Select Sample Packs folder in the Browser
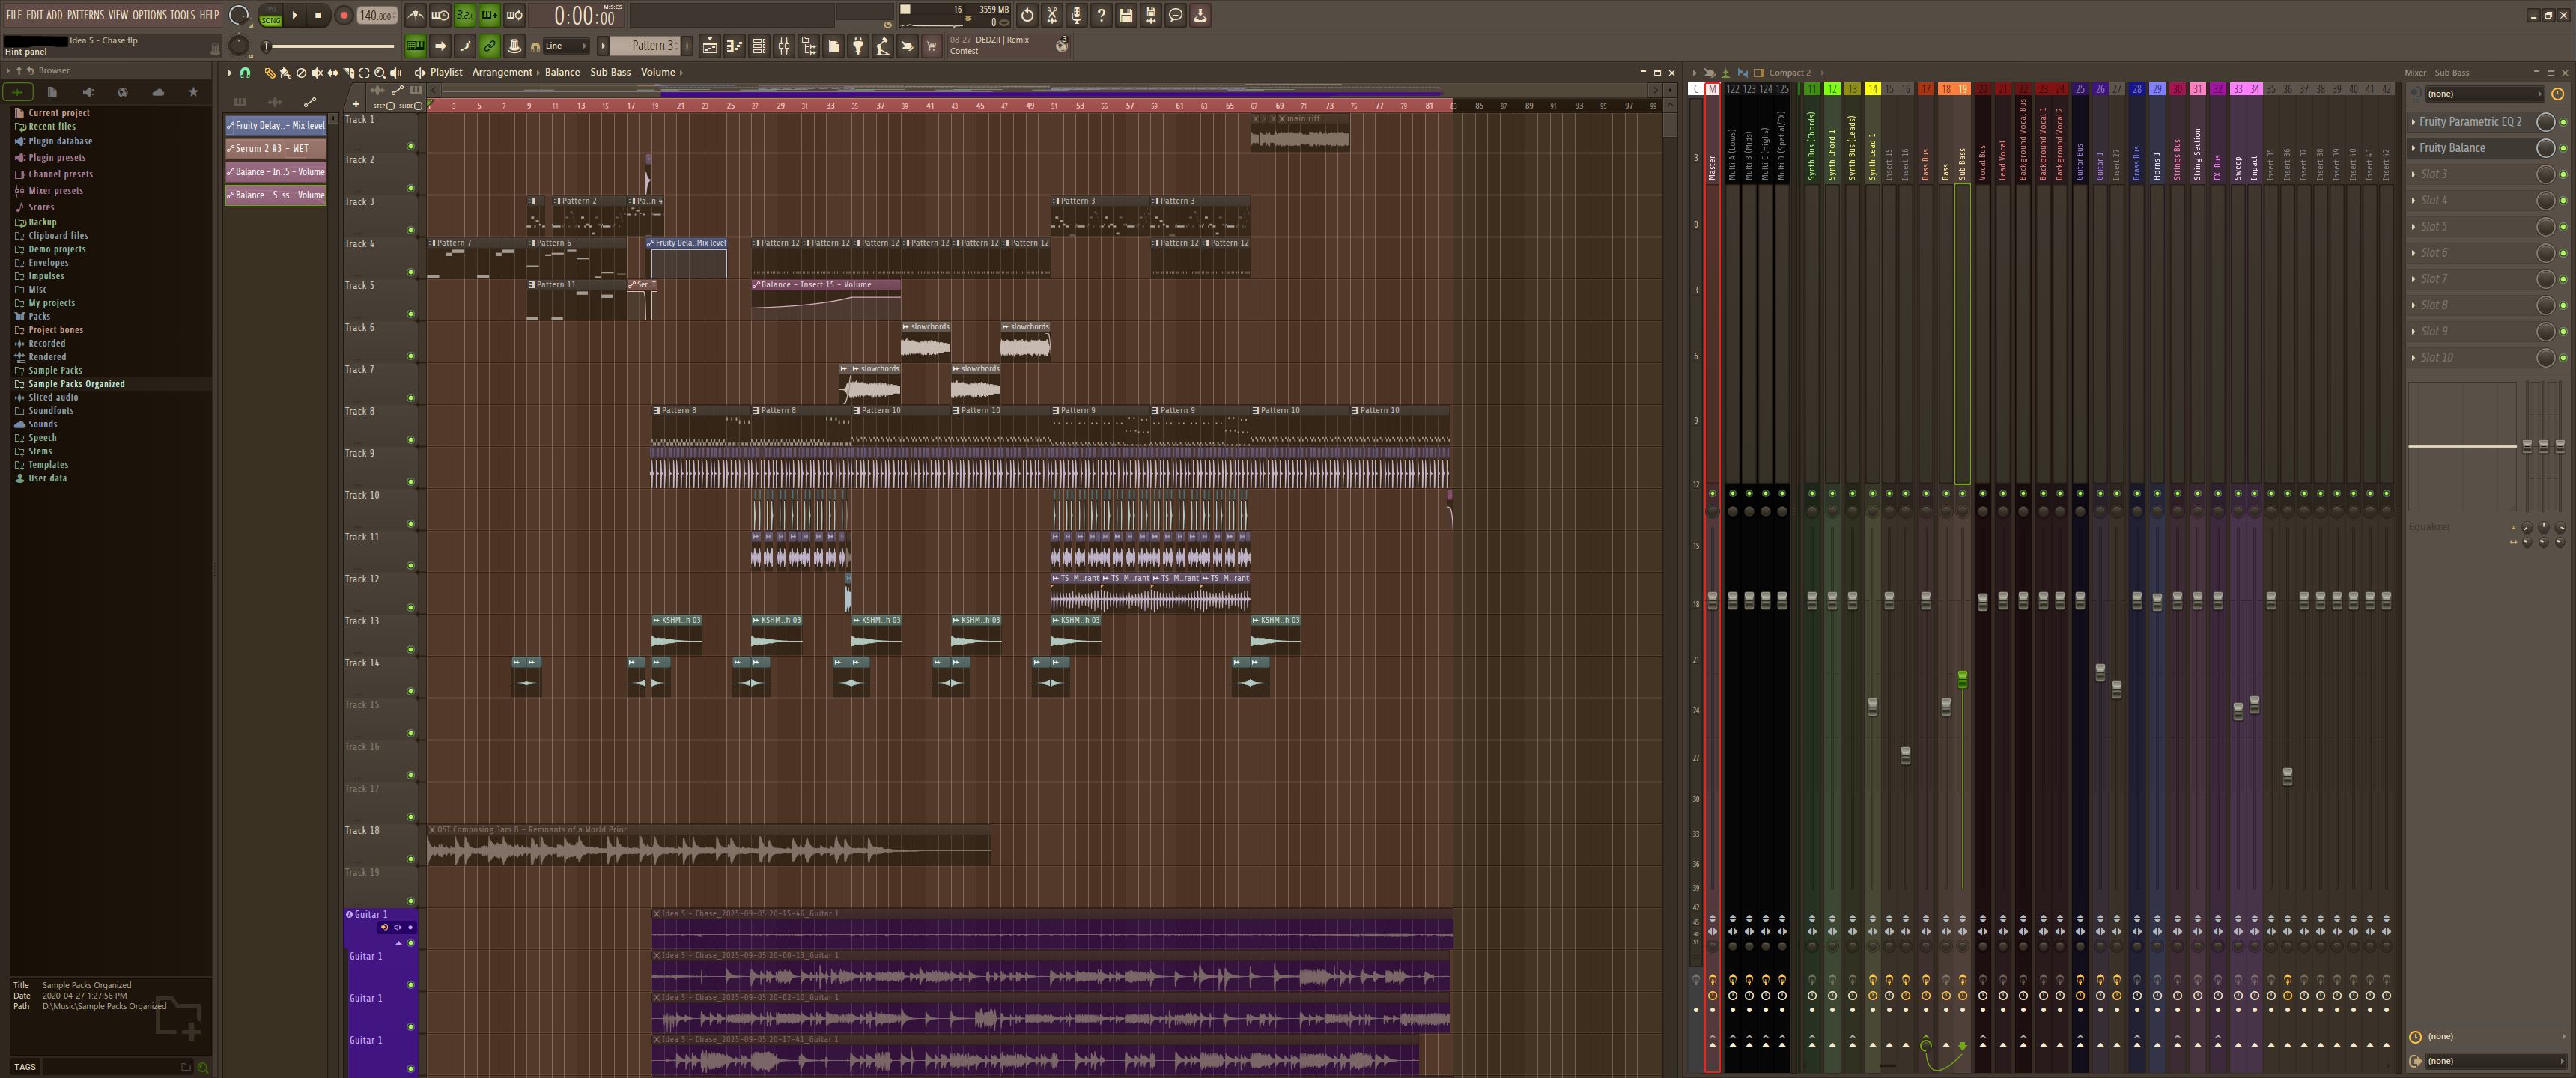Screen dimensions: 2576x1078 55,370
